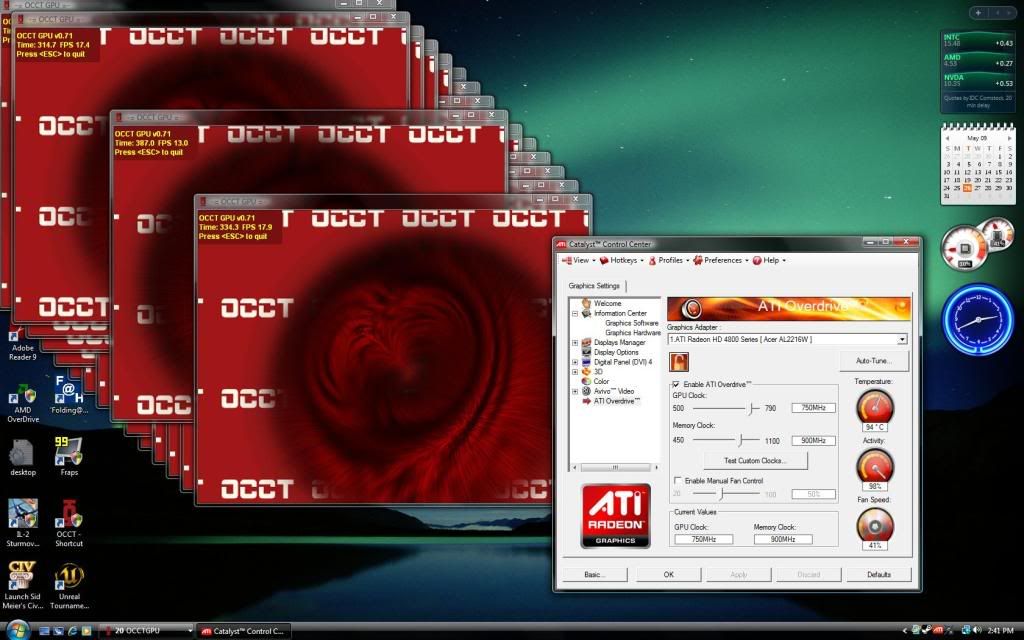1024x640 pixels.
Task: Open the Profiles menu
Action: (x=667, y=260)
